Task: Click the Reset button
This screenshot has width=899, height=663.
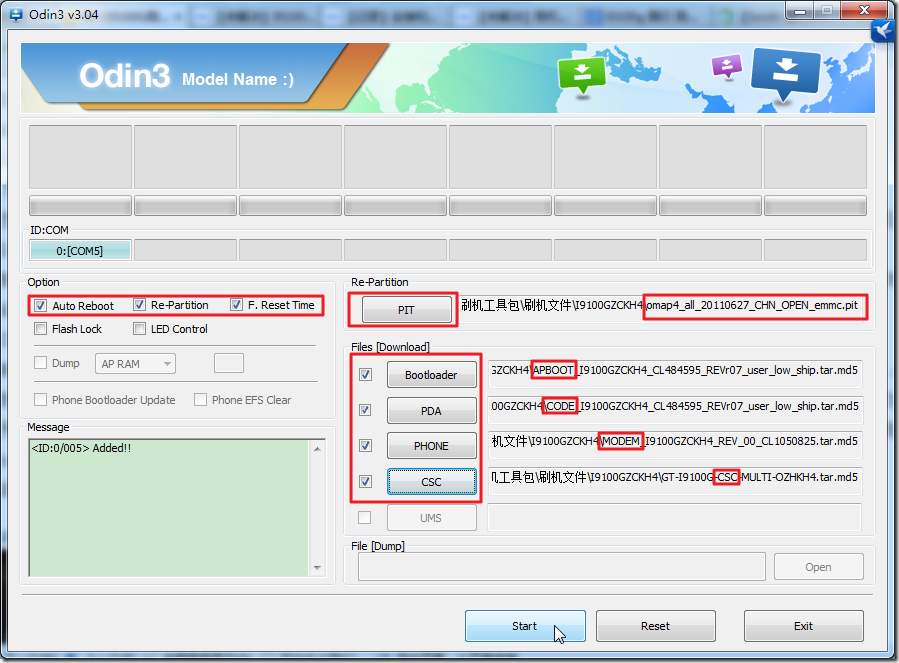Action: tap(655, 626)
